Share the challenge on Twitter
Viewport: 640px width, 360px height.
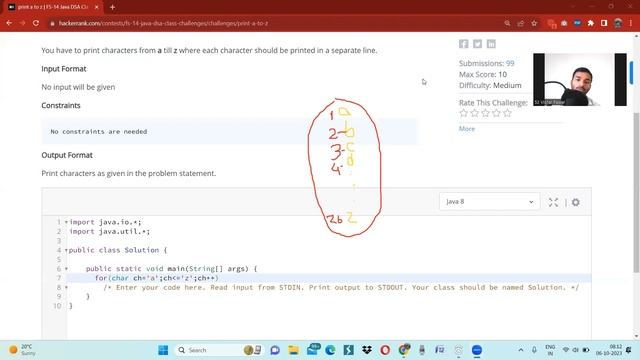click(477, 44)
